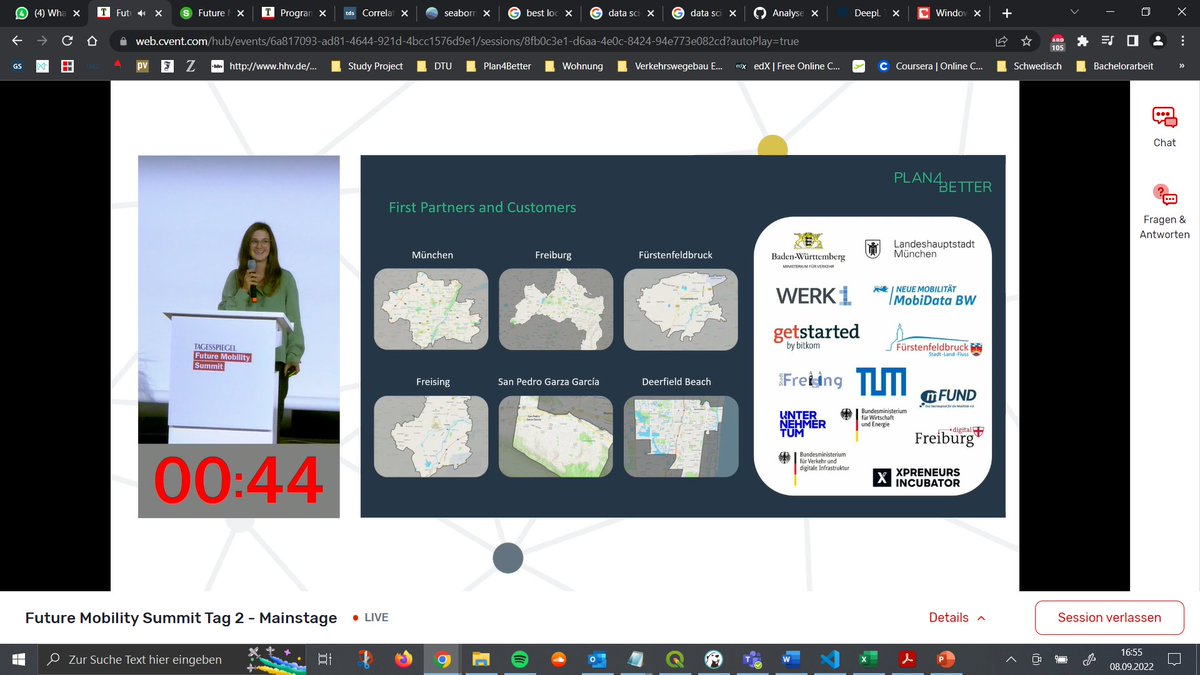Open Outlook from the taskbar
This screenshot has width=1200, height=675.
tap(598, 659)
